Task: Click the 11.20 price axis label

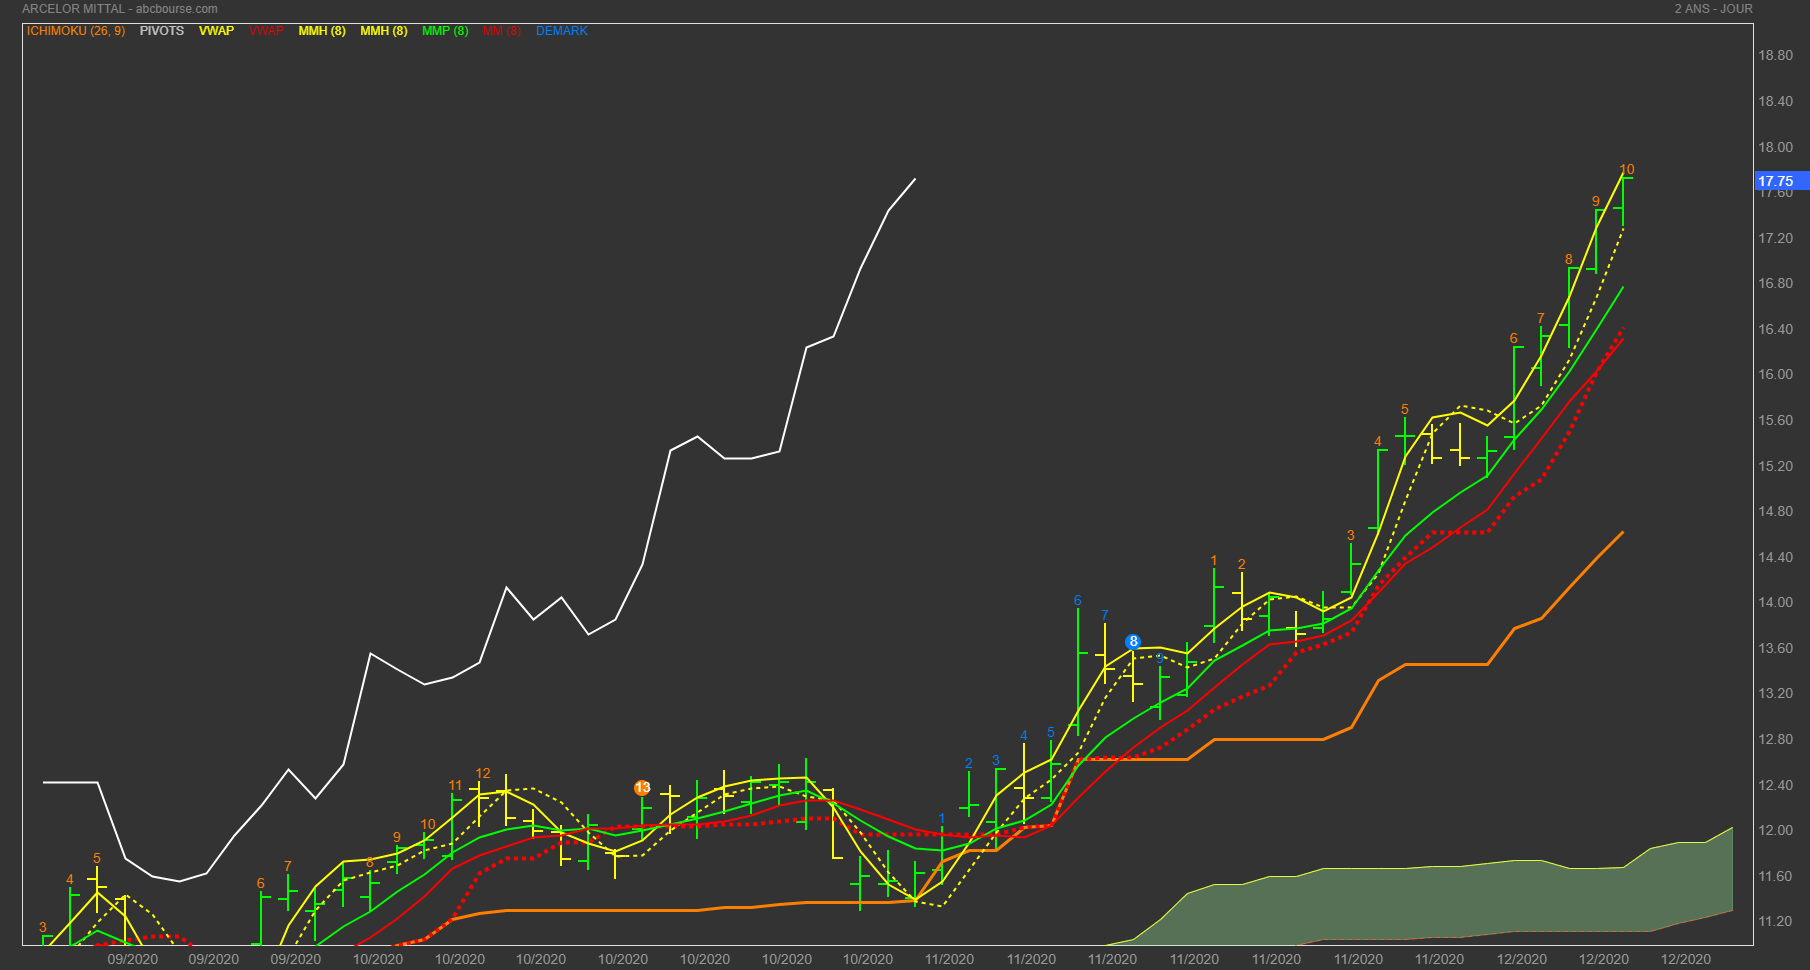Action: [1776, 921]
